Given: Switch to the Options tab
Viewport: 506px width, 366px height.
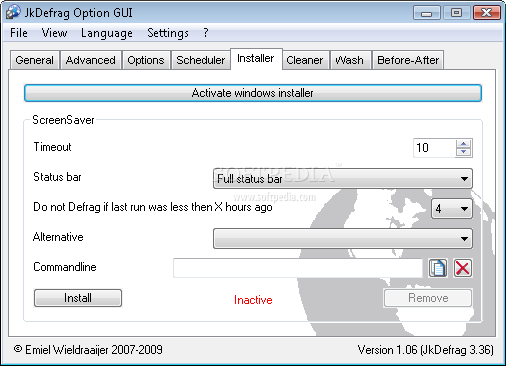Looking at the screenshot, I should (x=146, y=60).
